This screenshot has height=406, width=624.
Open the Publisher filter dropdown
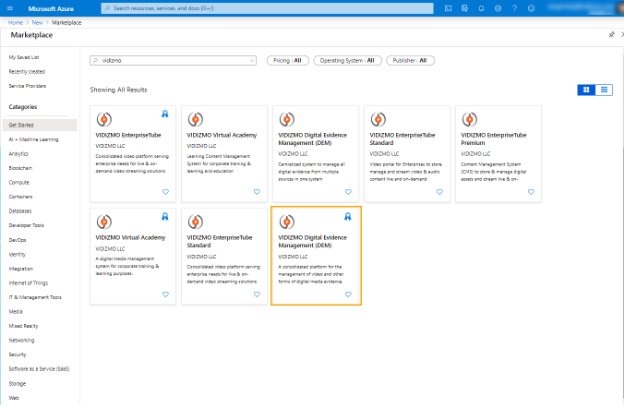click(x=409, y=60)
